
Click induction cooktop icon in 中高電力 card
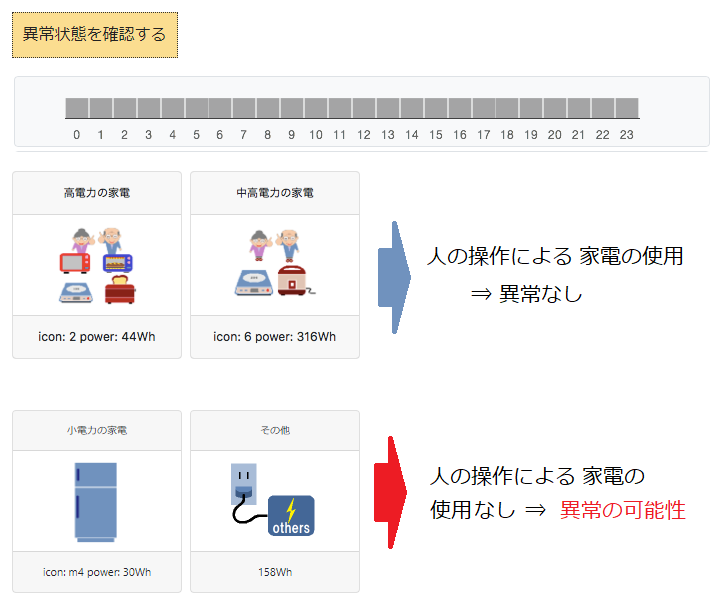(x=254, y=283)
